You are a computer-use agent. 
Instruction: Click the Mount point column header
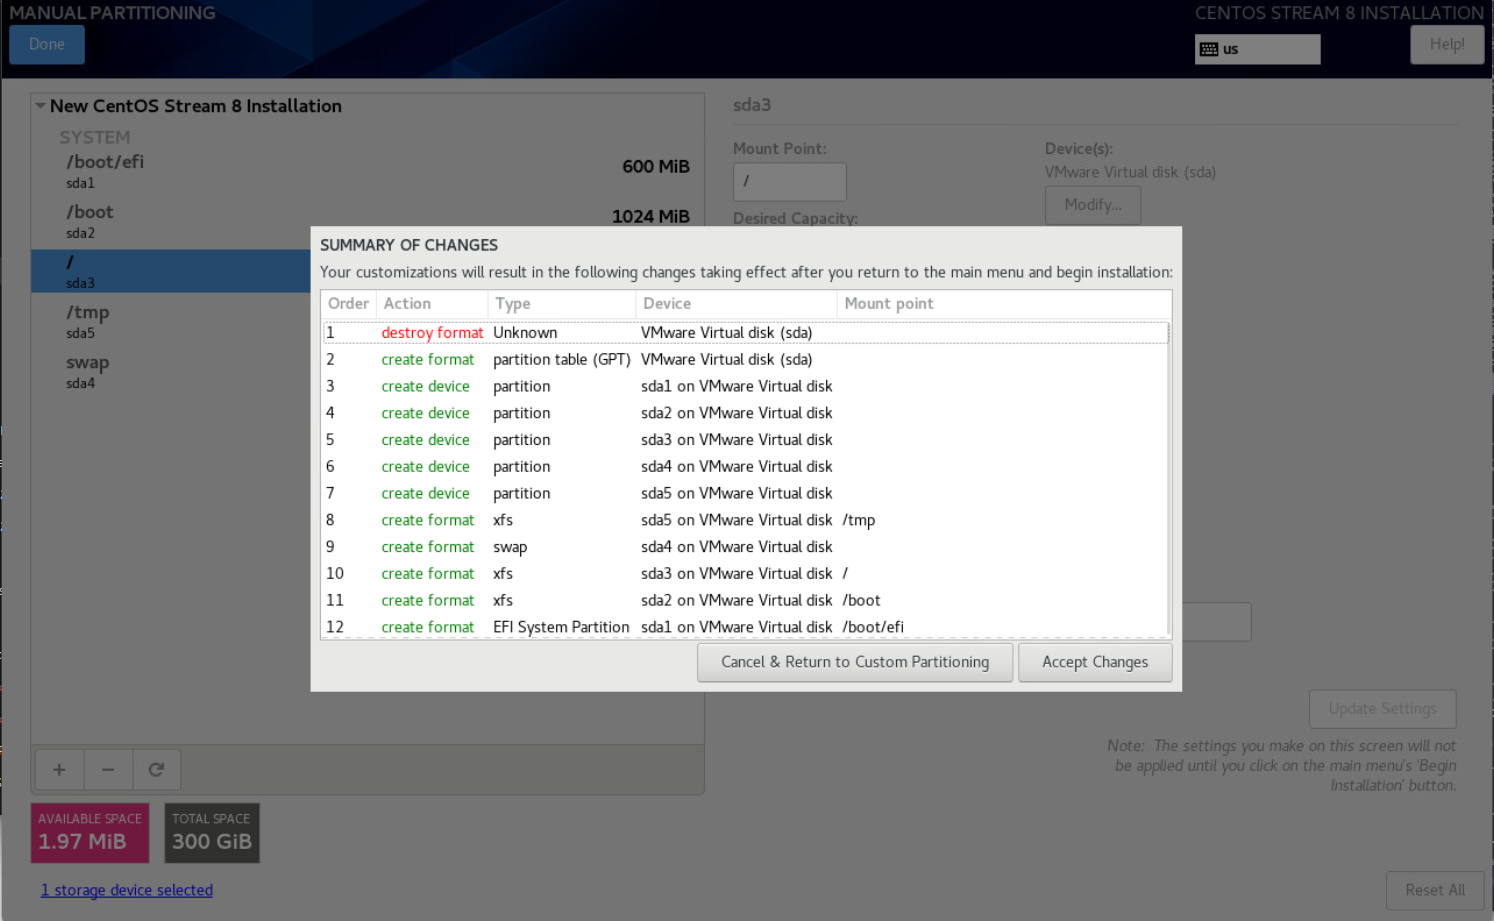pyautogui.click(x=1003, y=304)
